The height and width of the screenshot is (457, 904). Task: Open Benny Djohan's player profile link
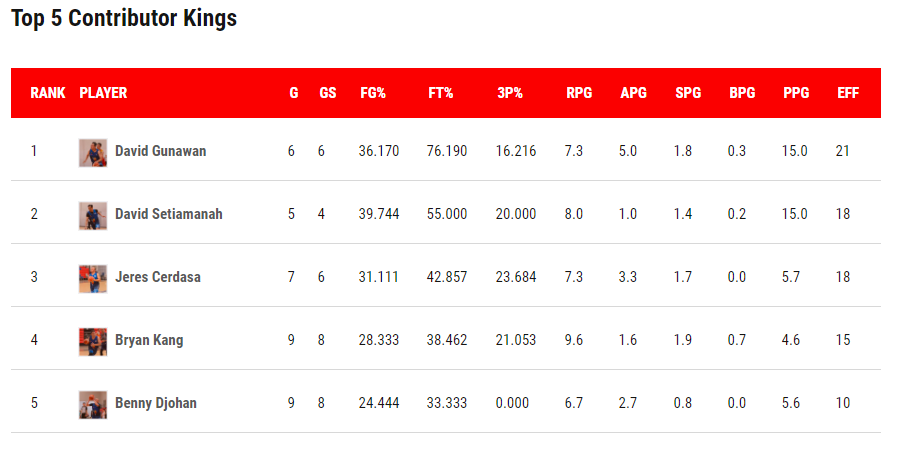point(155,404)
